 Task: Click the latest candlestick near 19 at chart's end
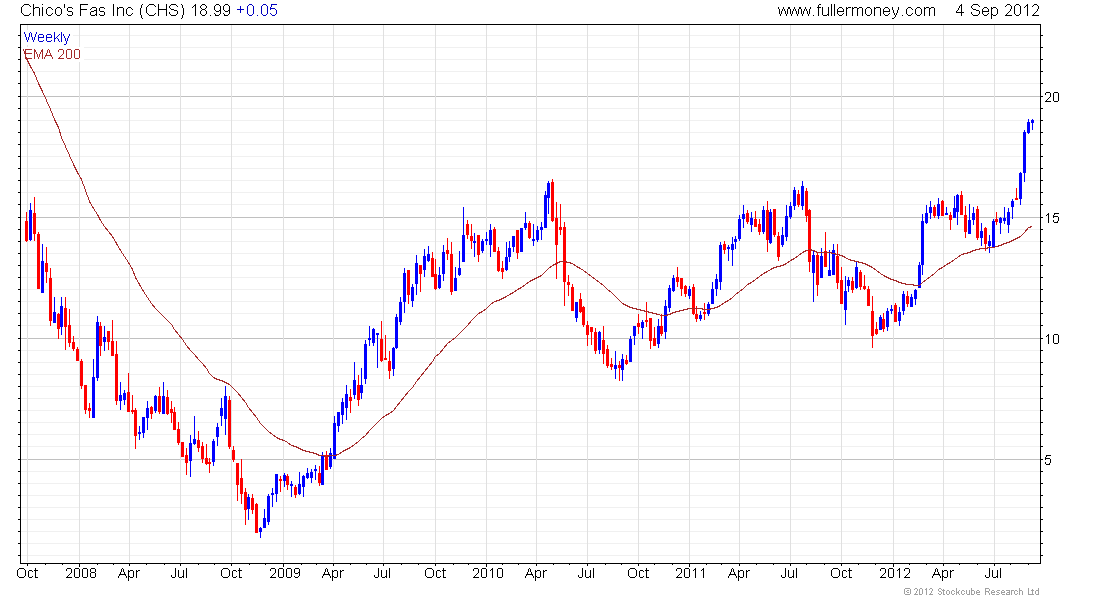tap(1032, 124)
